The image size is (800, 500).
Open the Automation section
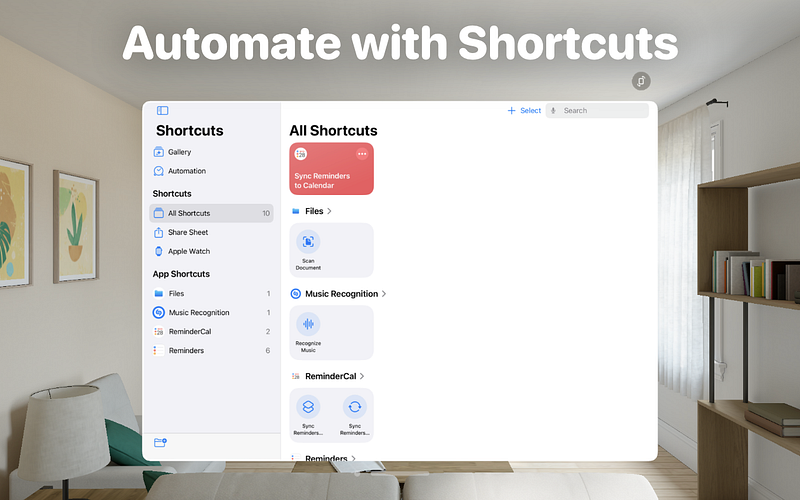click(x=211, y=171)
